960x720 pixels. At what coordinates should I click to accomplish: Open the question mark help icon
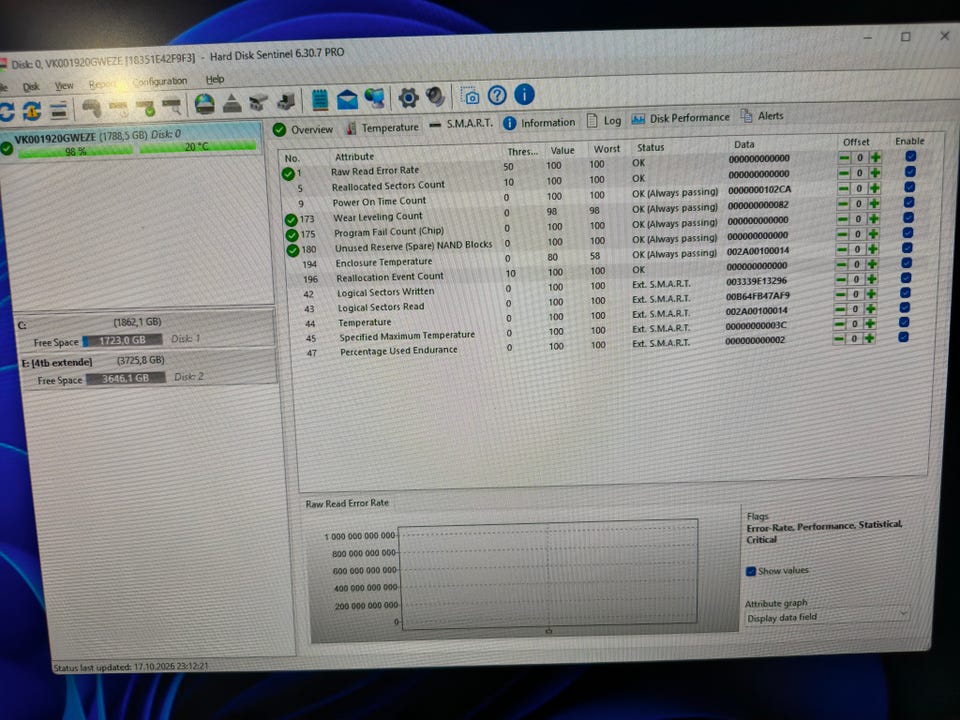[x=497, y=96]
